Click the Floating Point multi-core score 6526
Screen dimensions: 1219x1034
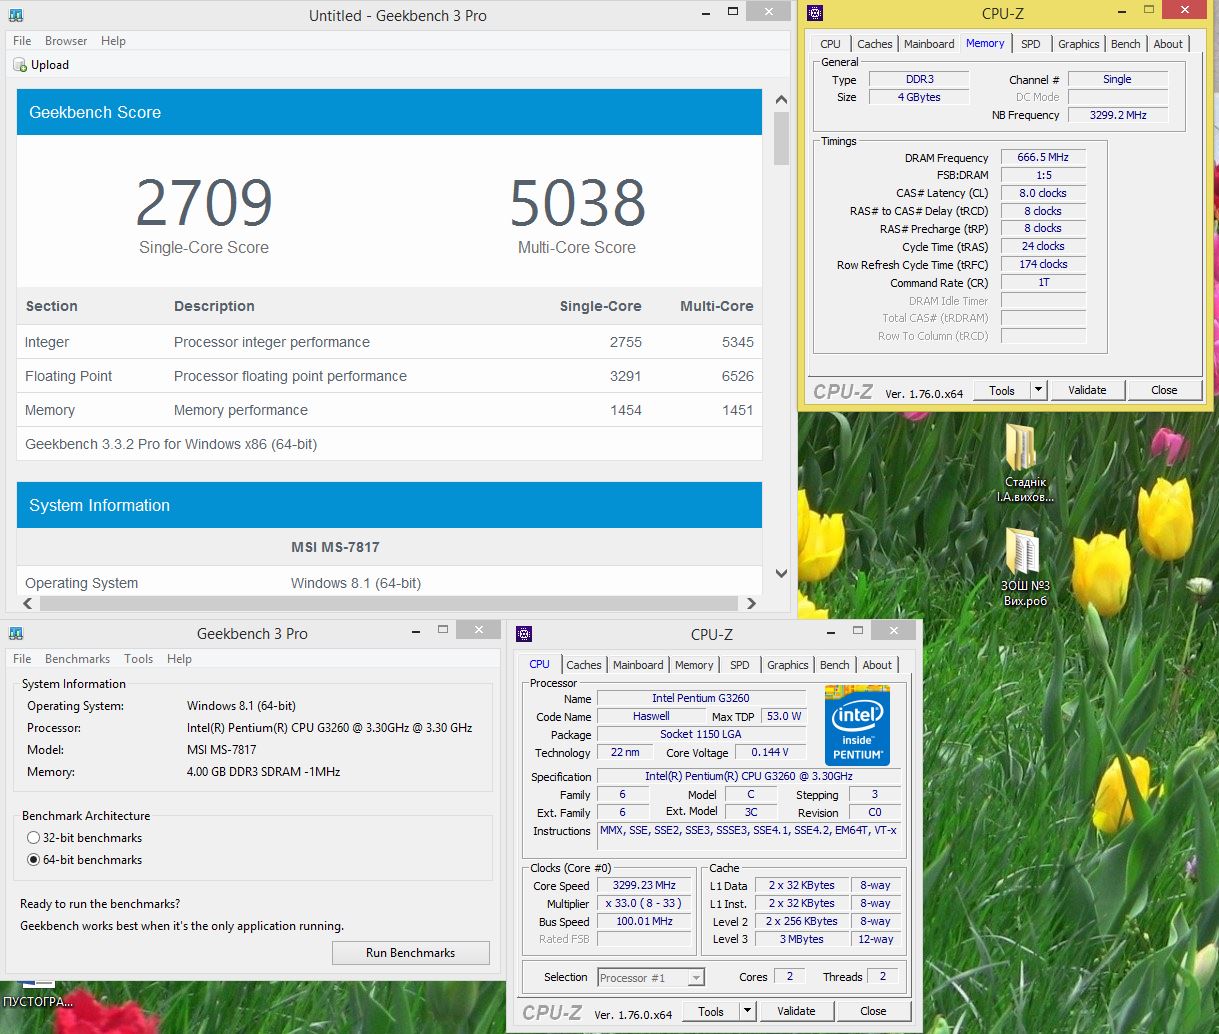(x=737, y=376)
